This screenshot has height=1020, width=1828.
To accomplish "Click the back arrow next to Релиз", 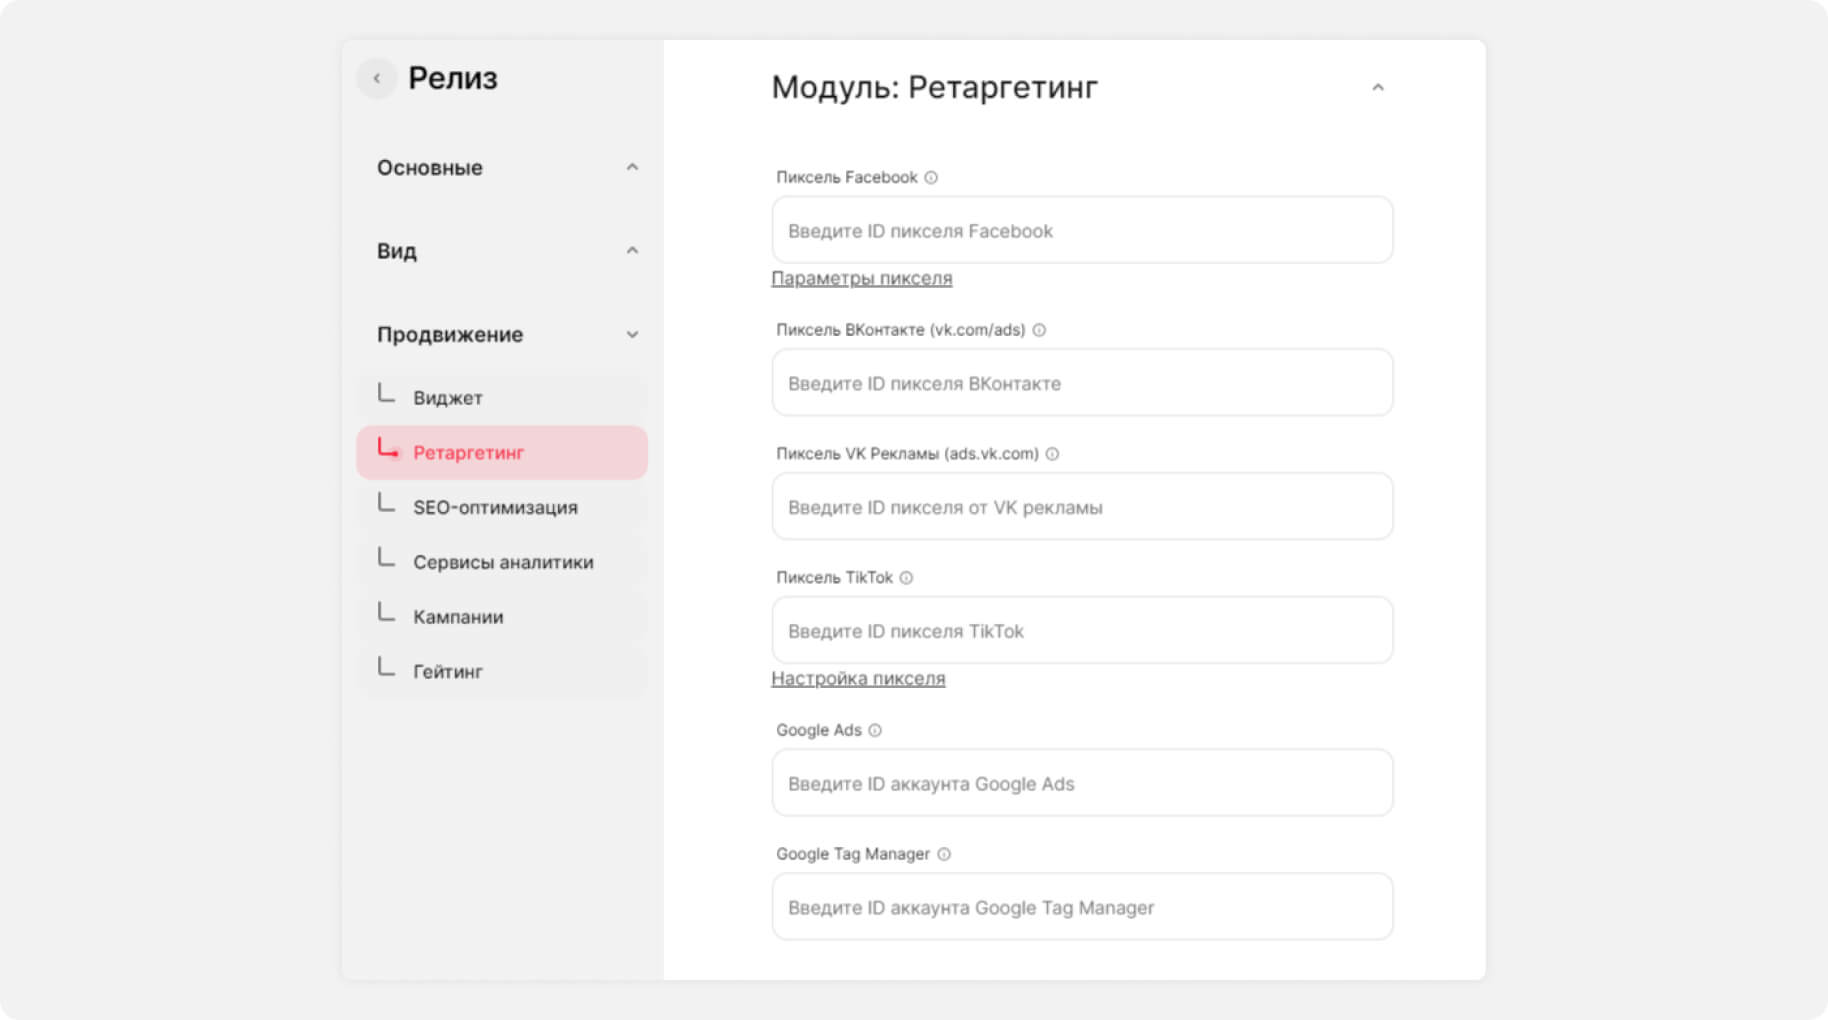I will point(377,78).
